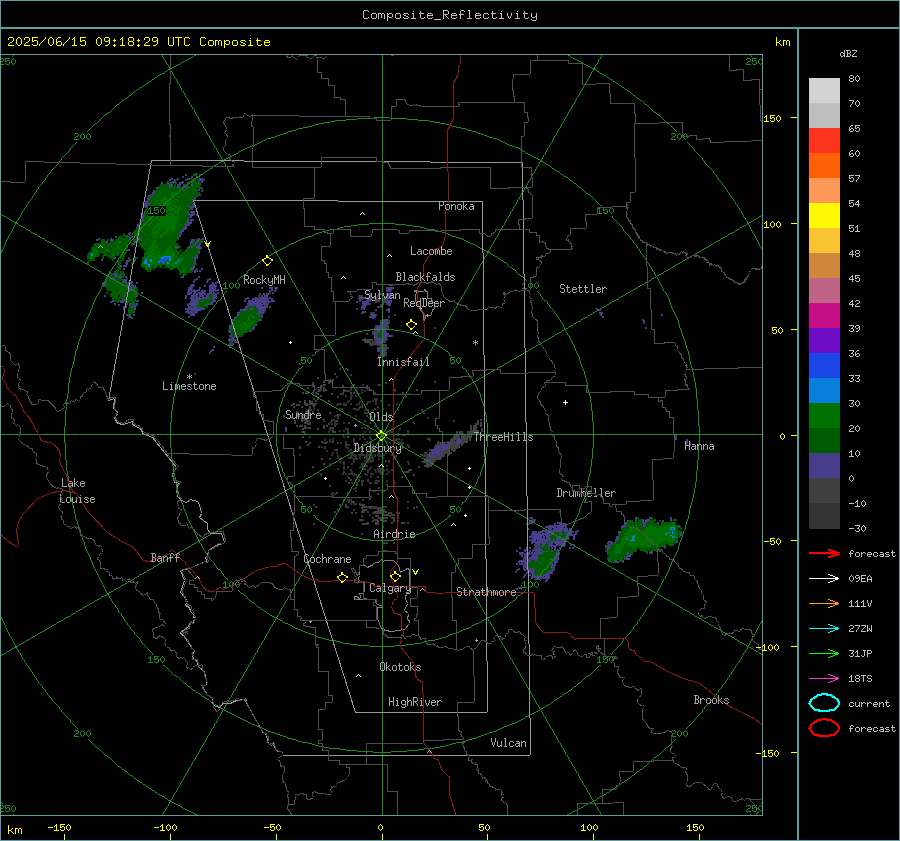Click the yellow diamond marker below Cochrane
Viewport: 900px width, 841px height.
click(342, 578)
